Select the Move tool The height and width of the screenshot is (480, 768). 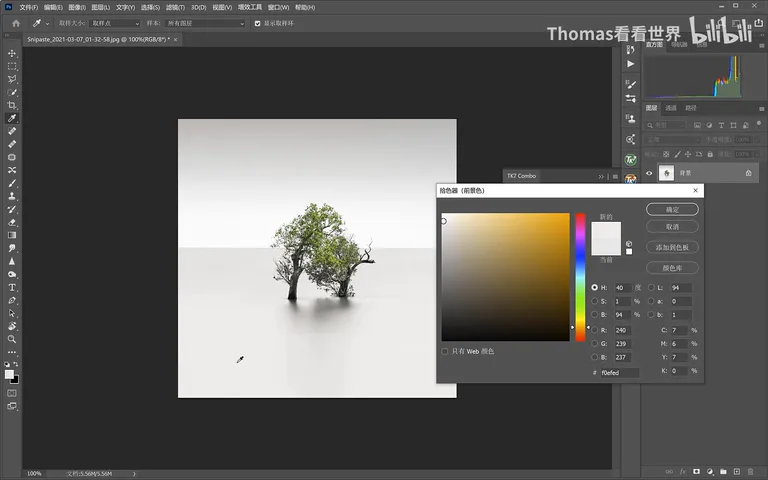(x=12, y=53)
